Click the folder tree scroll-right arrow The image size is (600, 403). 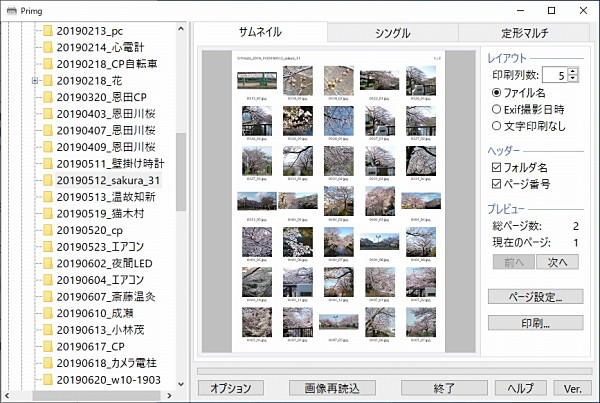[x=170, y=396]
